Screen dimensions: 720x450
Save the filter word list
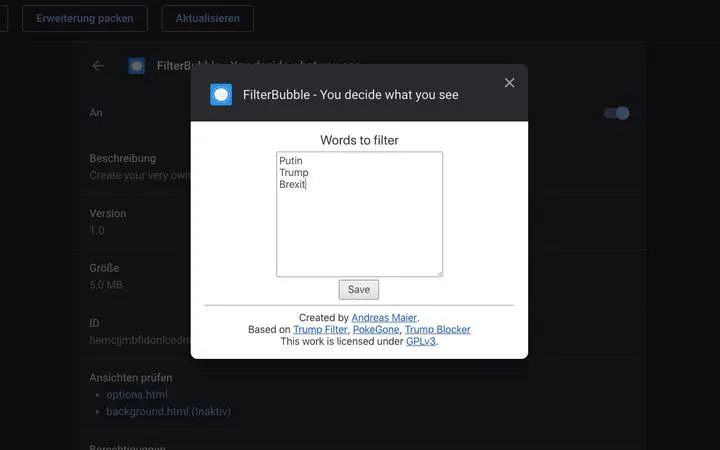(359, 290)
